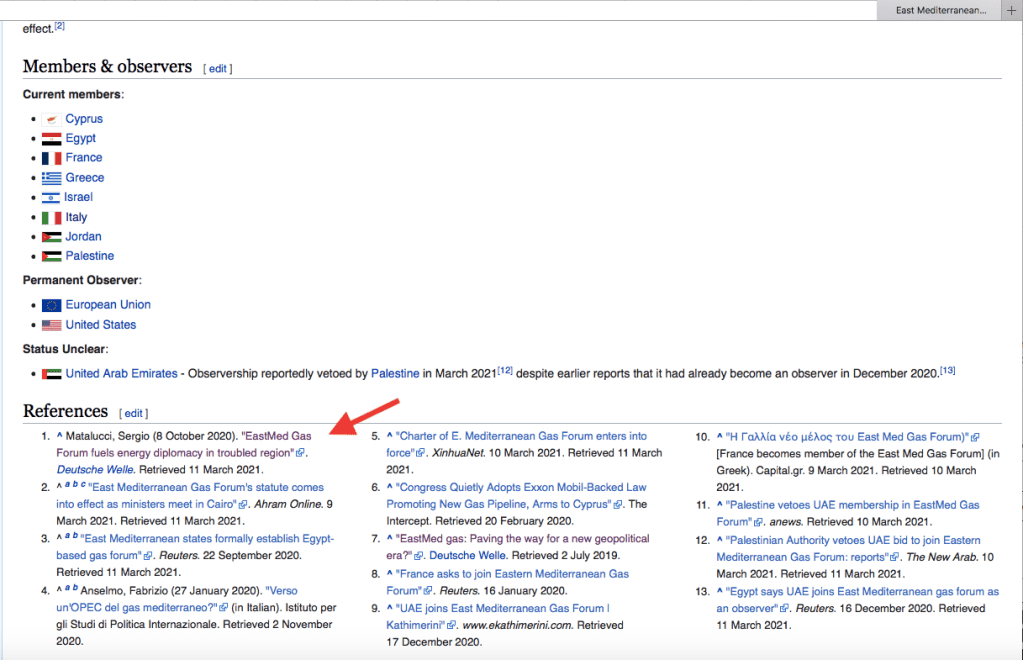
Task: Open the Palestine member link
Action: pyautogui.click(x=90, y=256)
